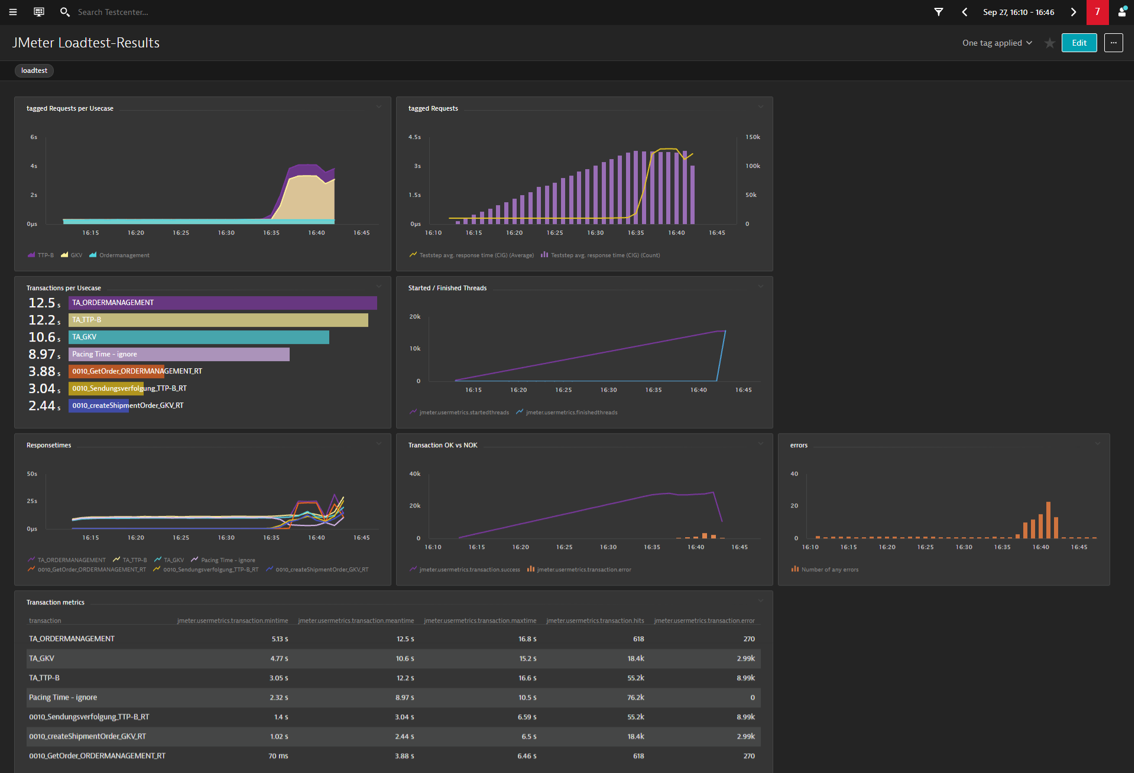
Task: Click the Edit button
Action: click(1078, 43)
